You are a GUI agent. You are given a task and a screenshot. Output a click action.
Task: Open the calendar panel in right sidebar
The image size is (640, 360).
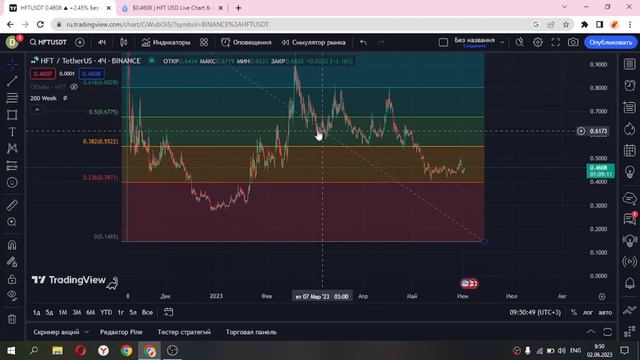[x=630, y=150]
